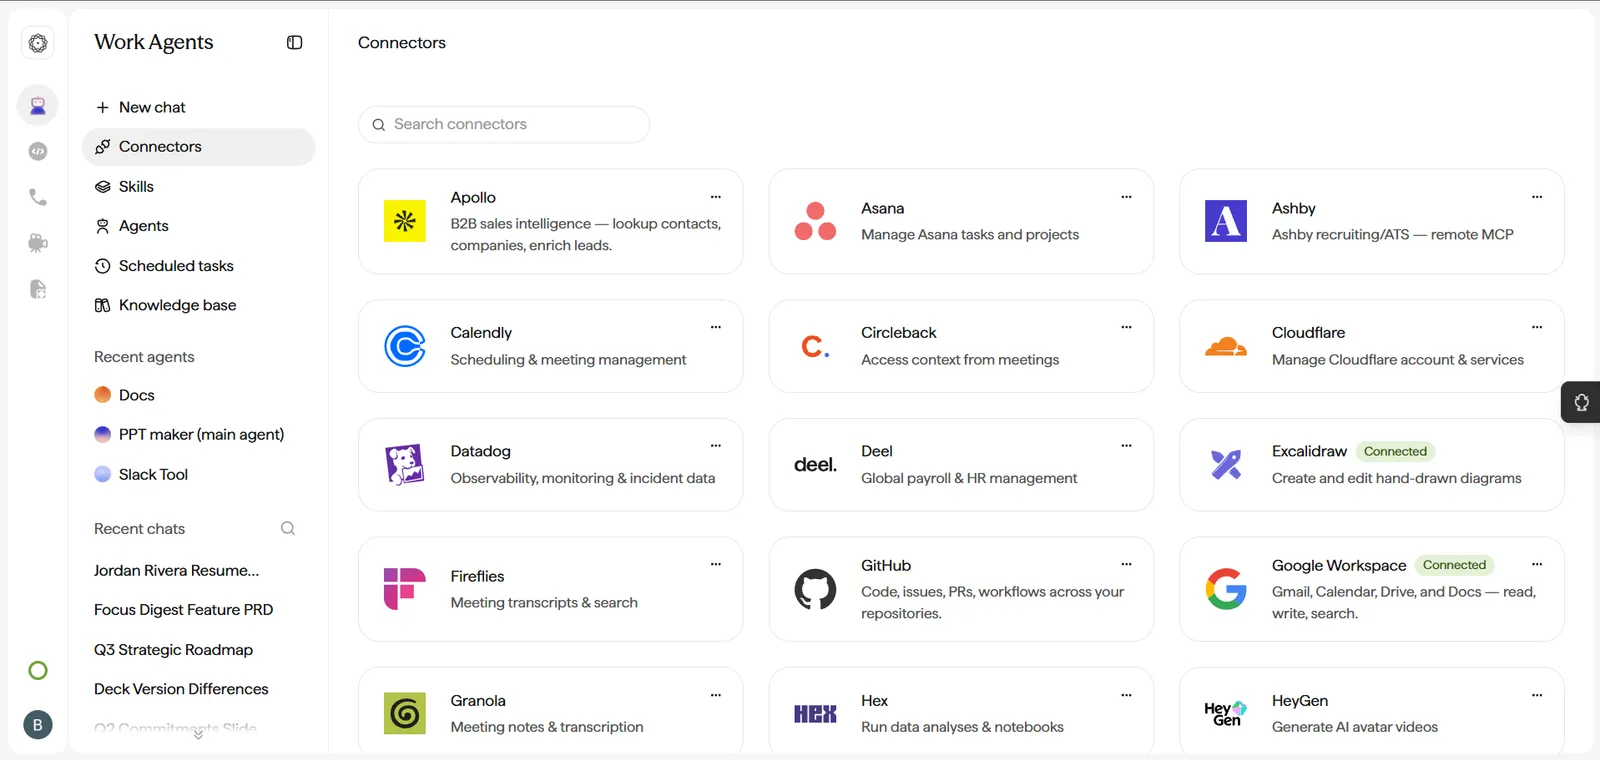Open Hex card more options menu
This screenshot has width=1600, height=760.
click(x=1127, y=695)
